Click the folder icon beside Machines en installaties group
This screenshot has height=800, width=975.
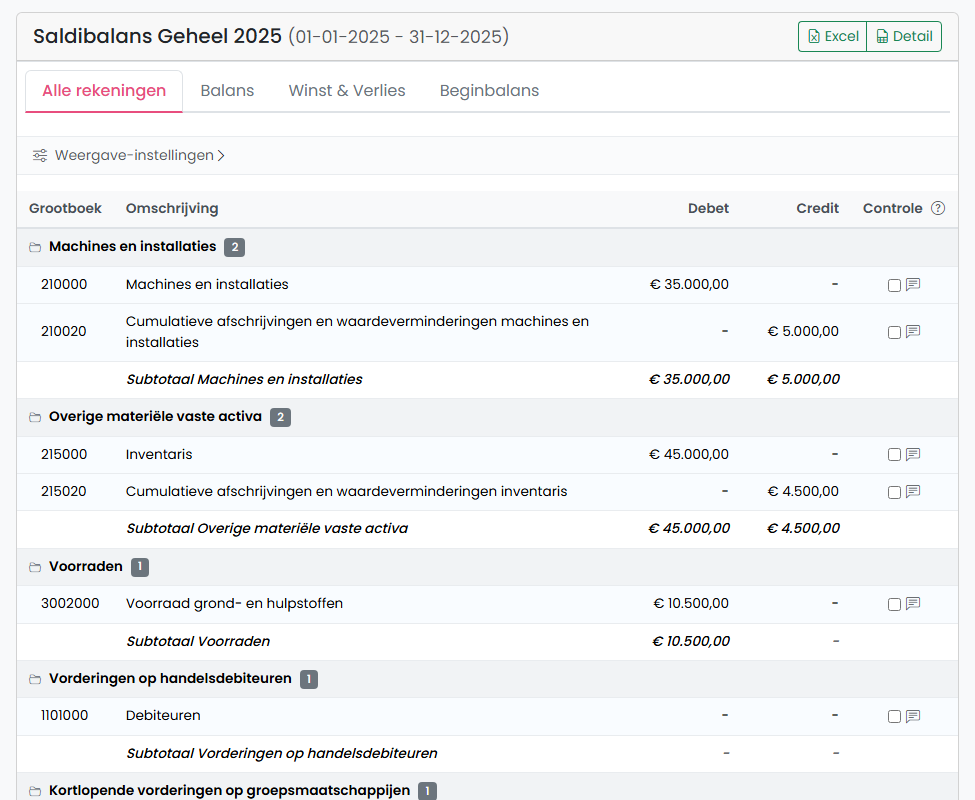(x=35, y=247)
